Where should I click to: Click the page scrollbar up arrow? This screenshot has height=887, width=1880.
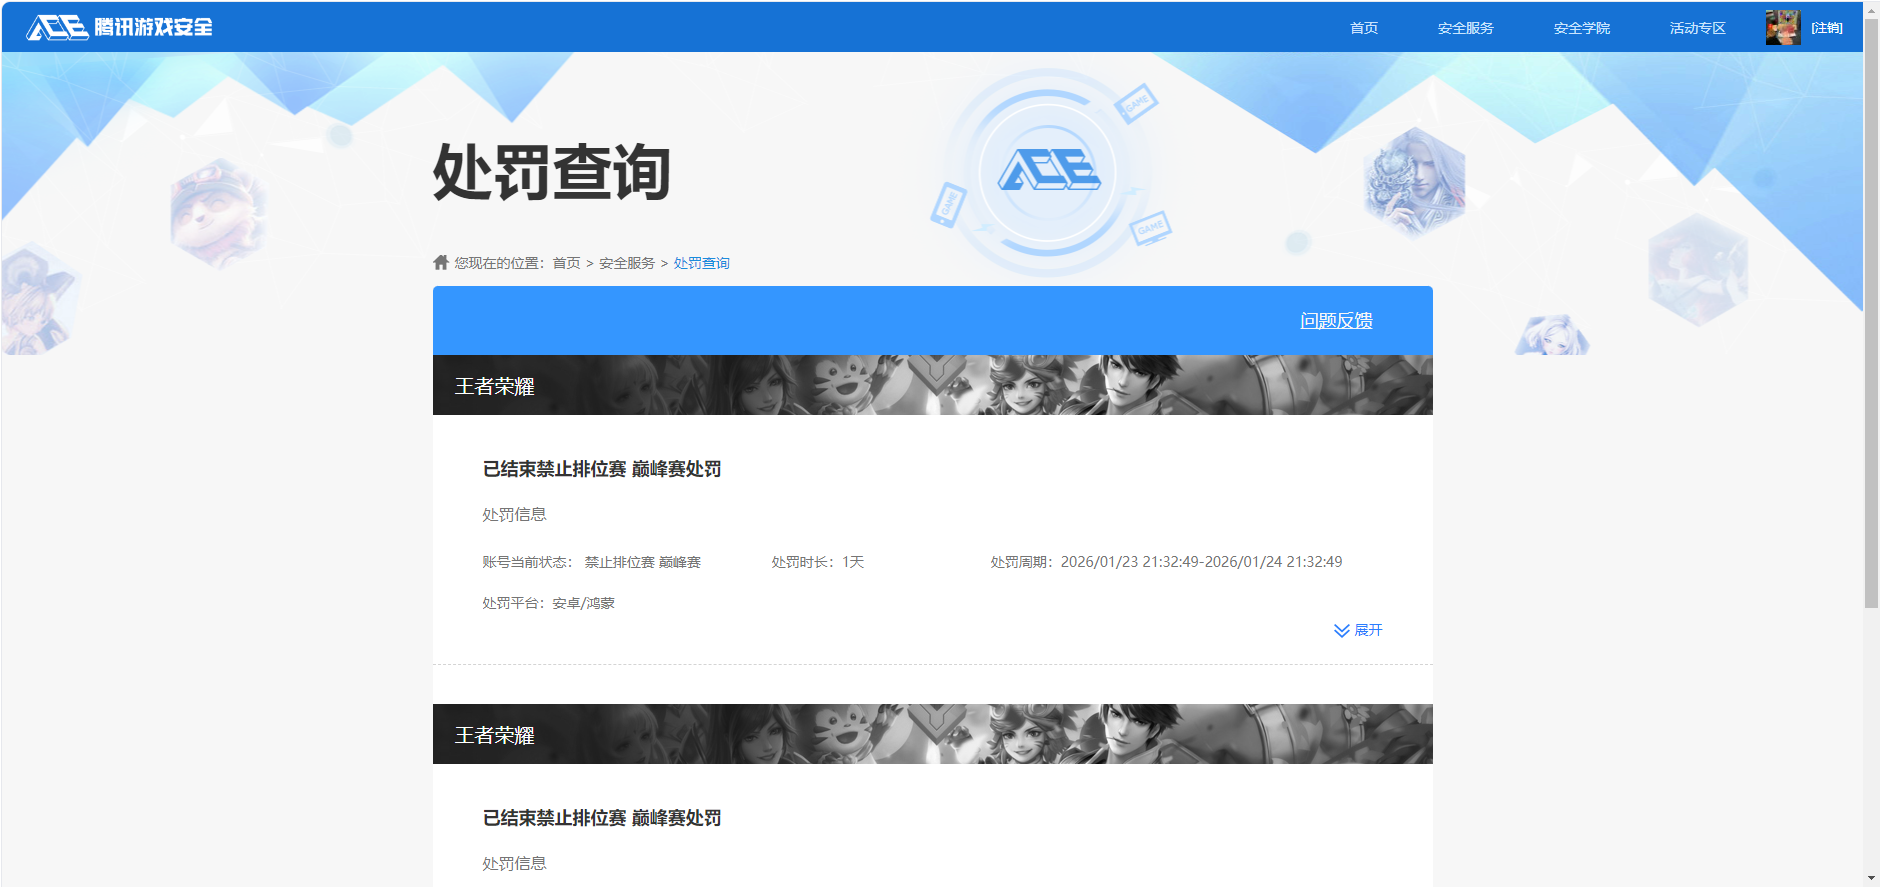point(1871,9)
